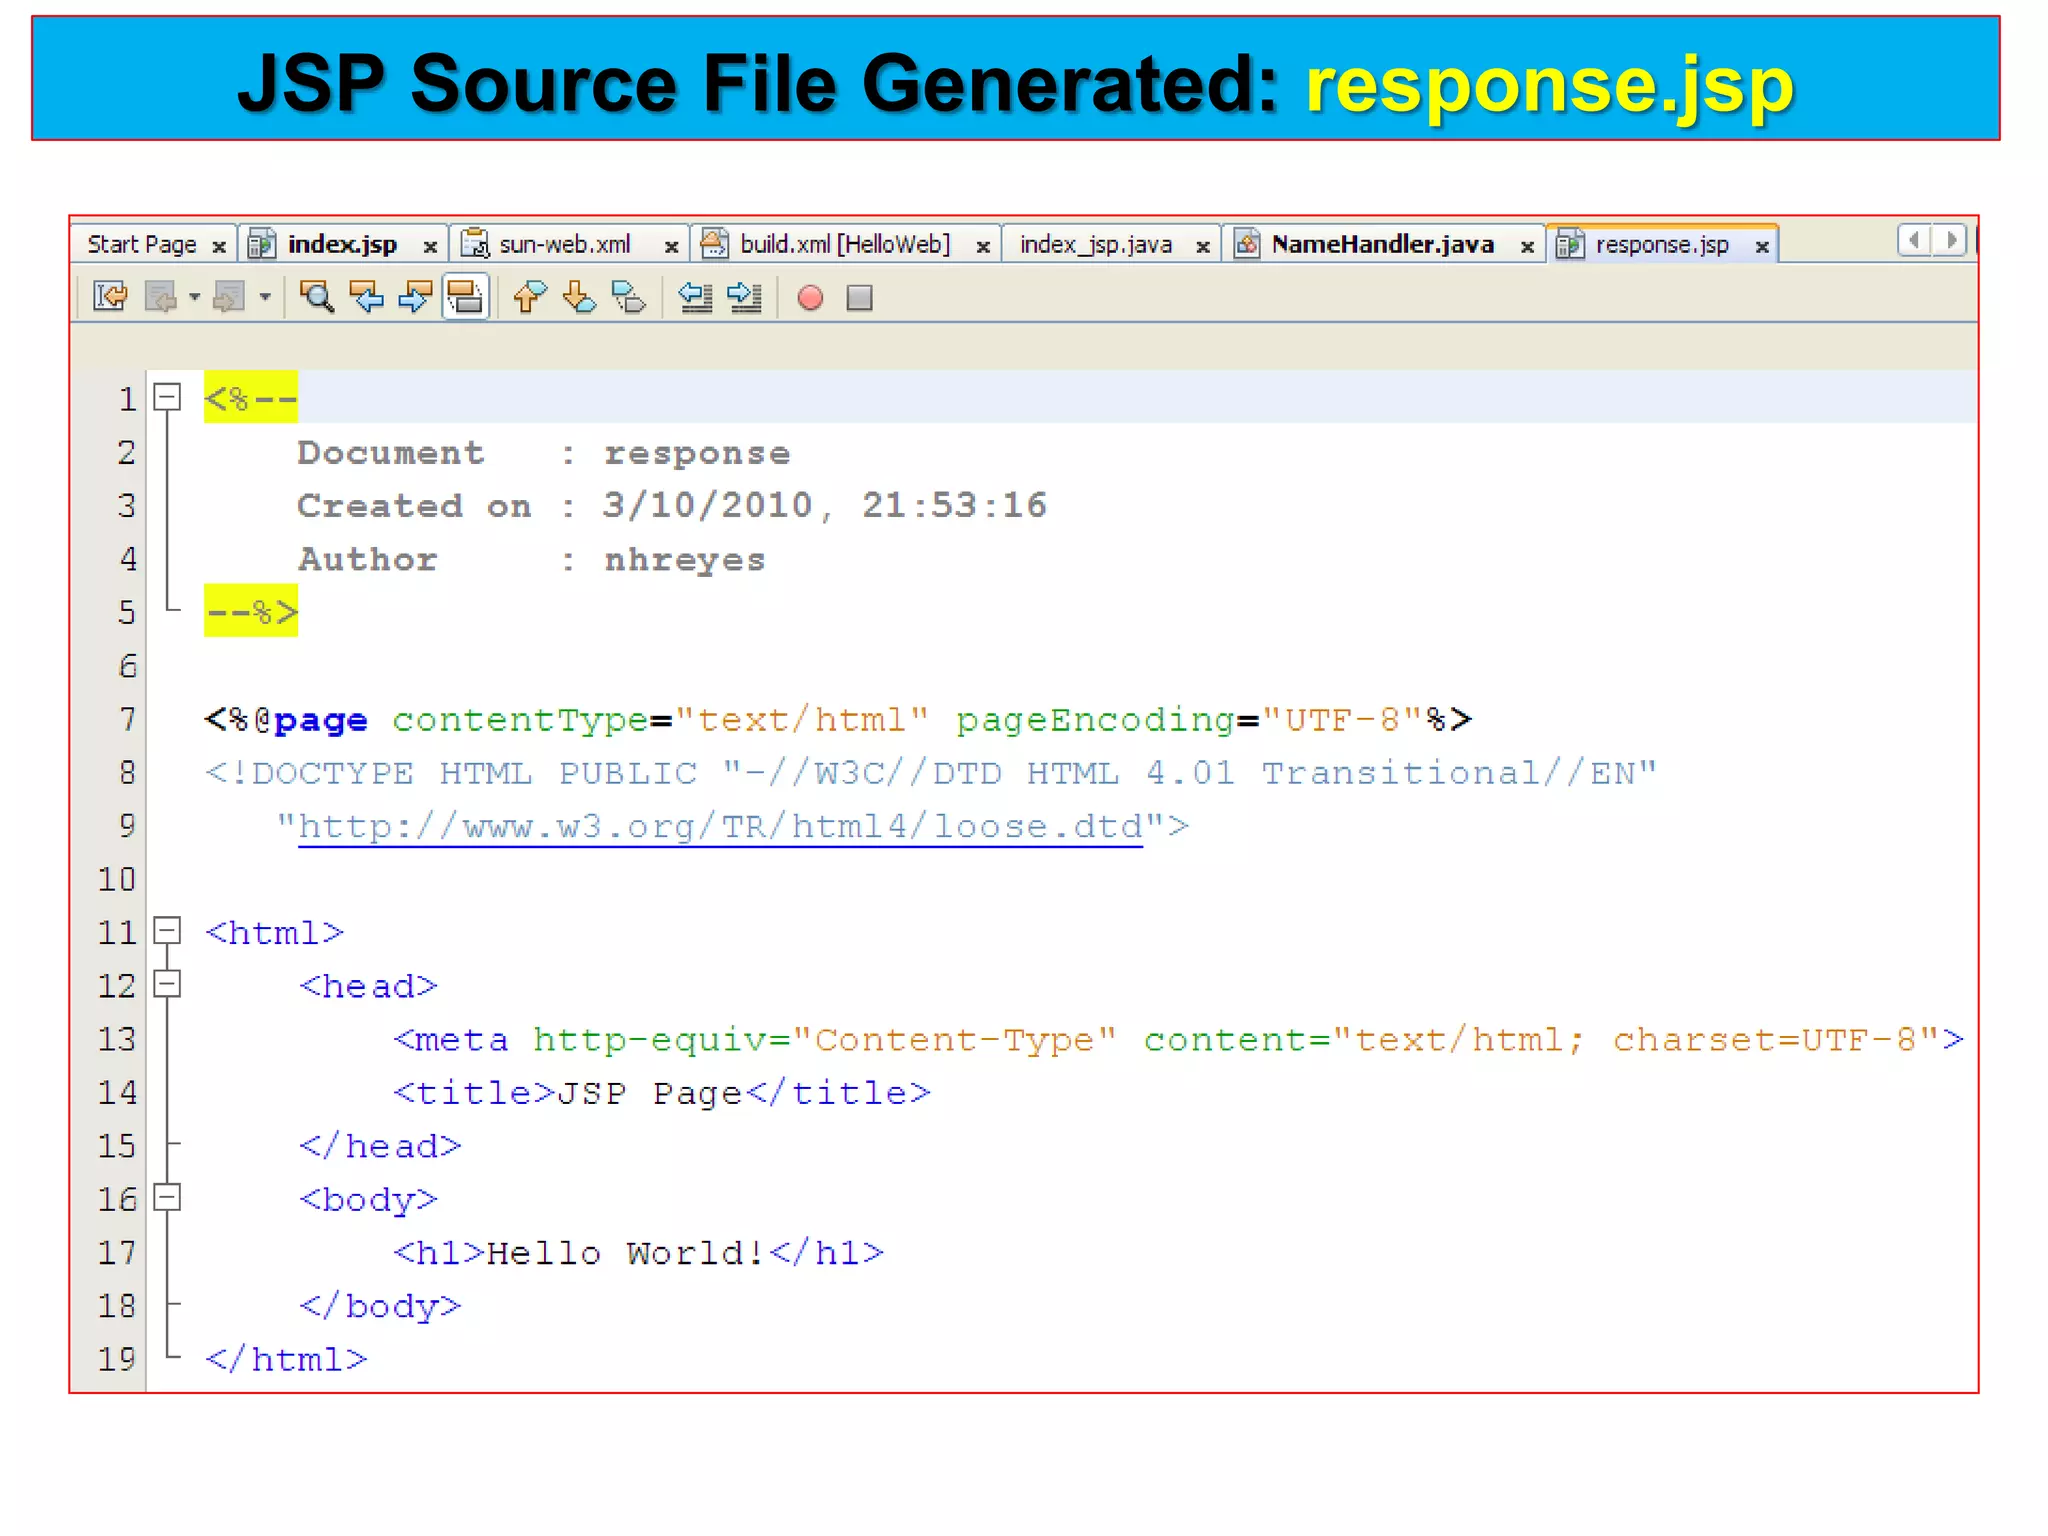Click Find Previous Occurrence icon
Screen dimensions: 2048x1536
(x=367, y=297)
